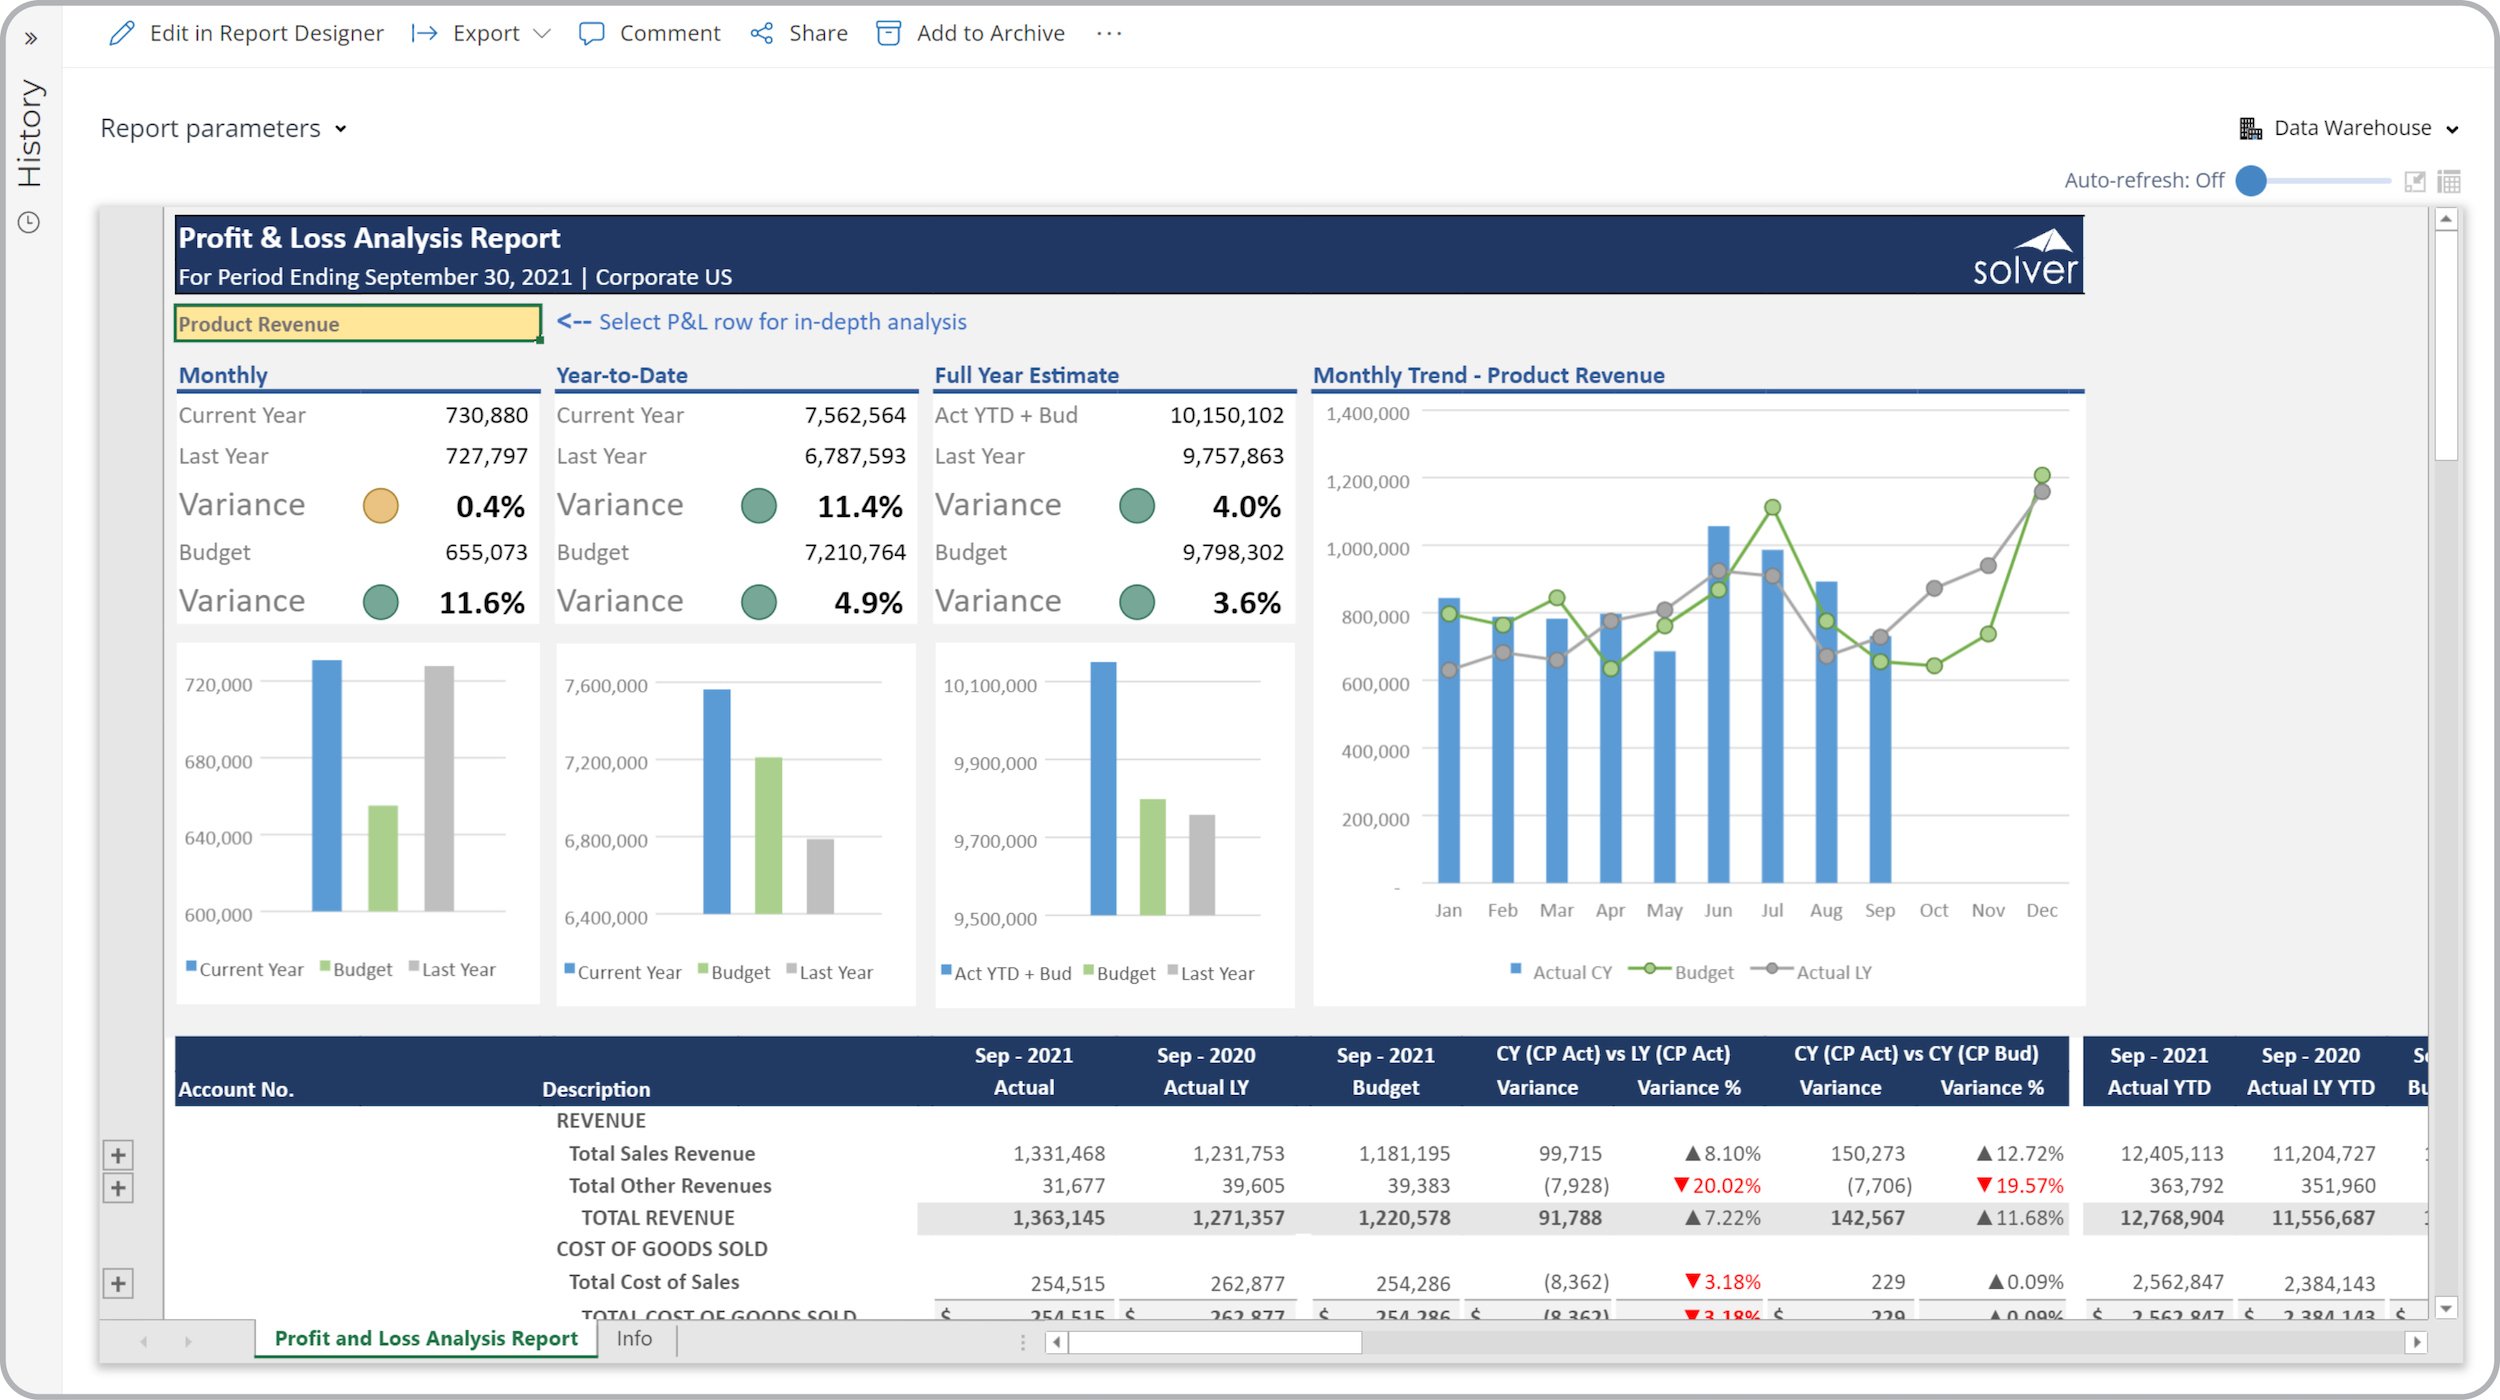
Task: Click the Edit in Report Designer pencil icon
Action: coord(121,34)
